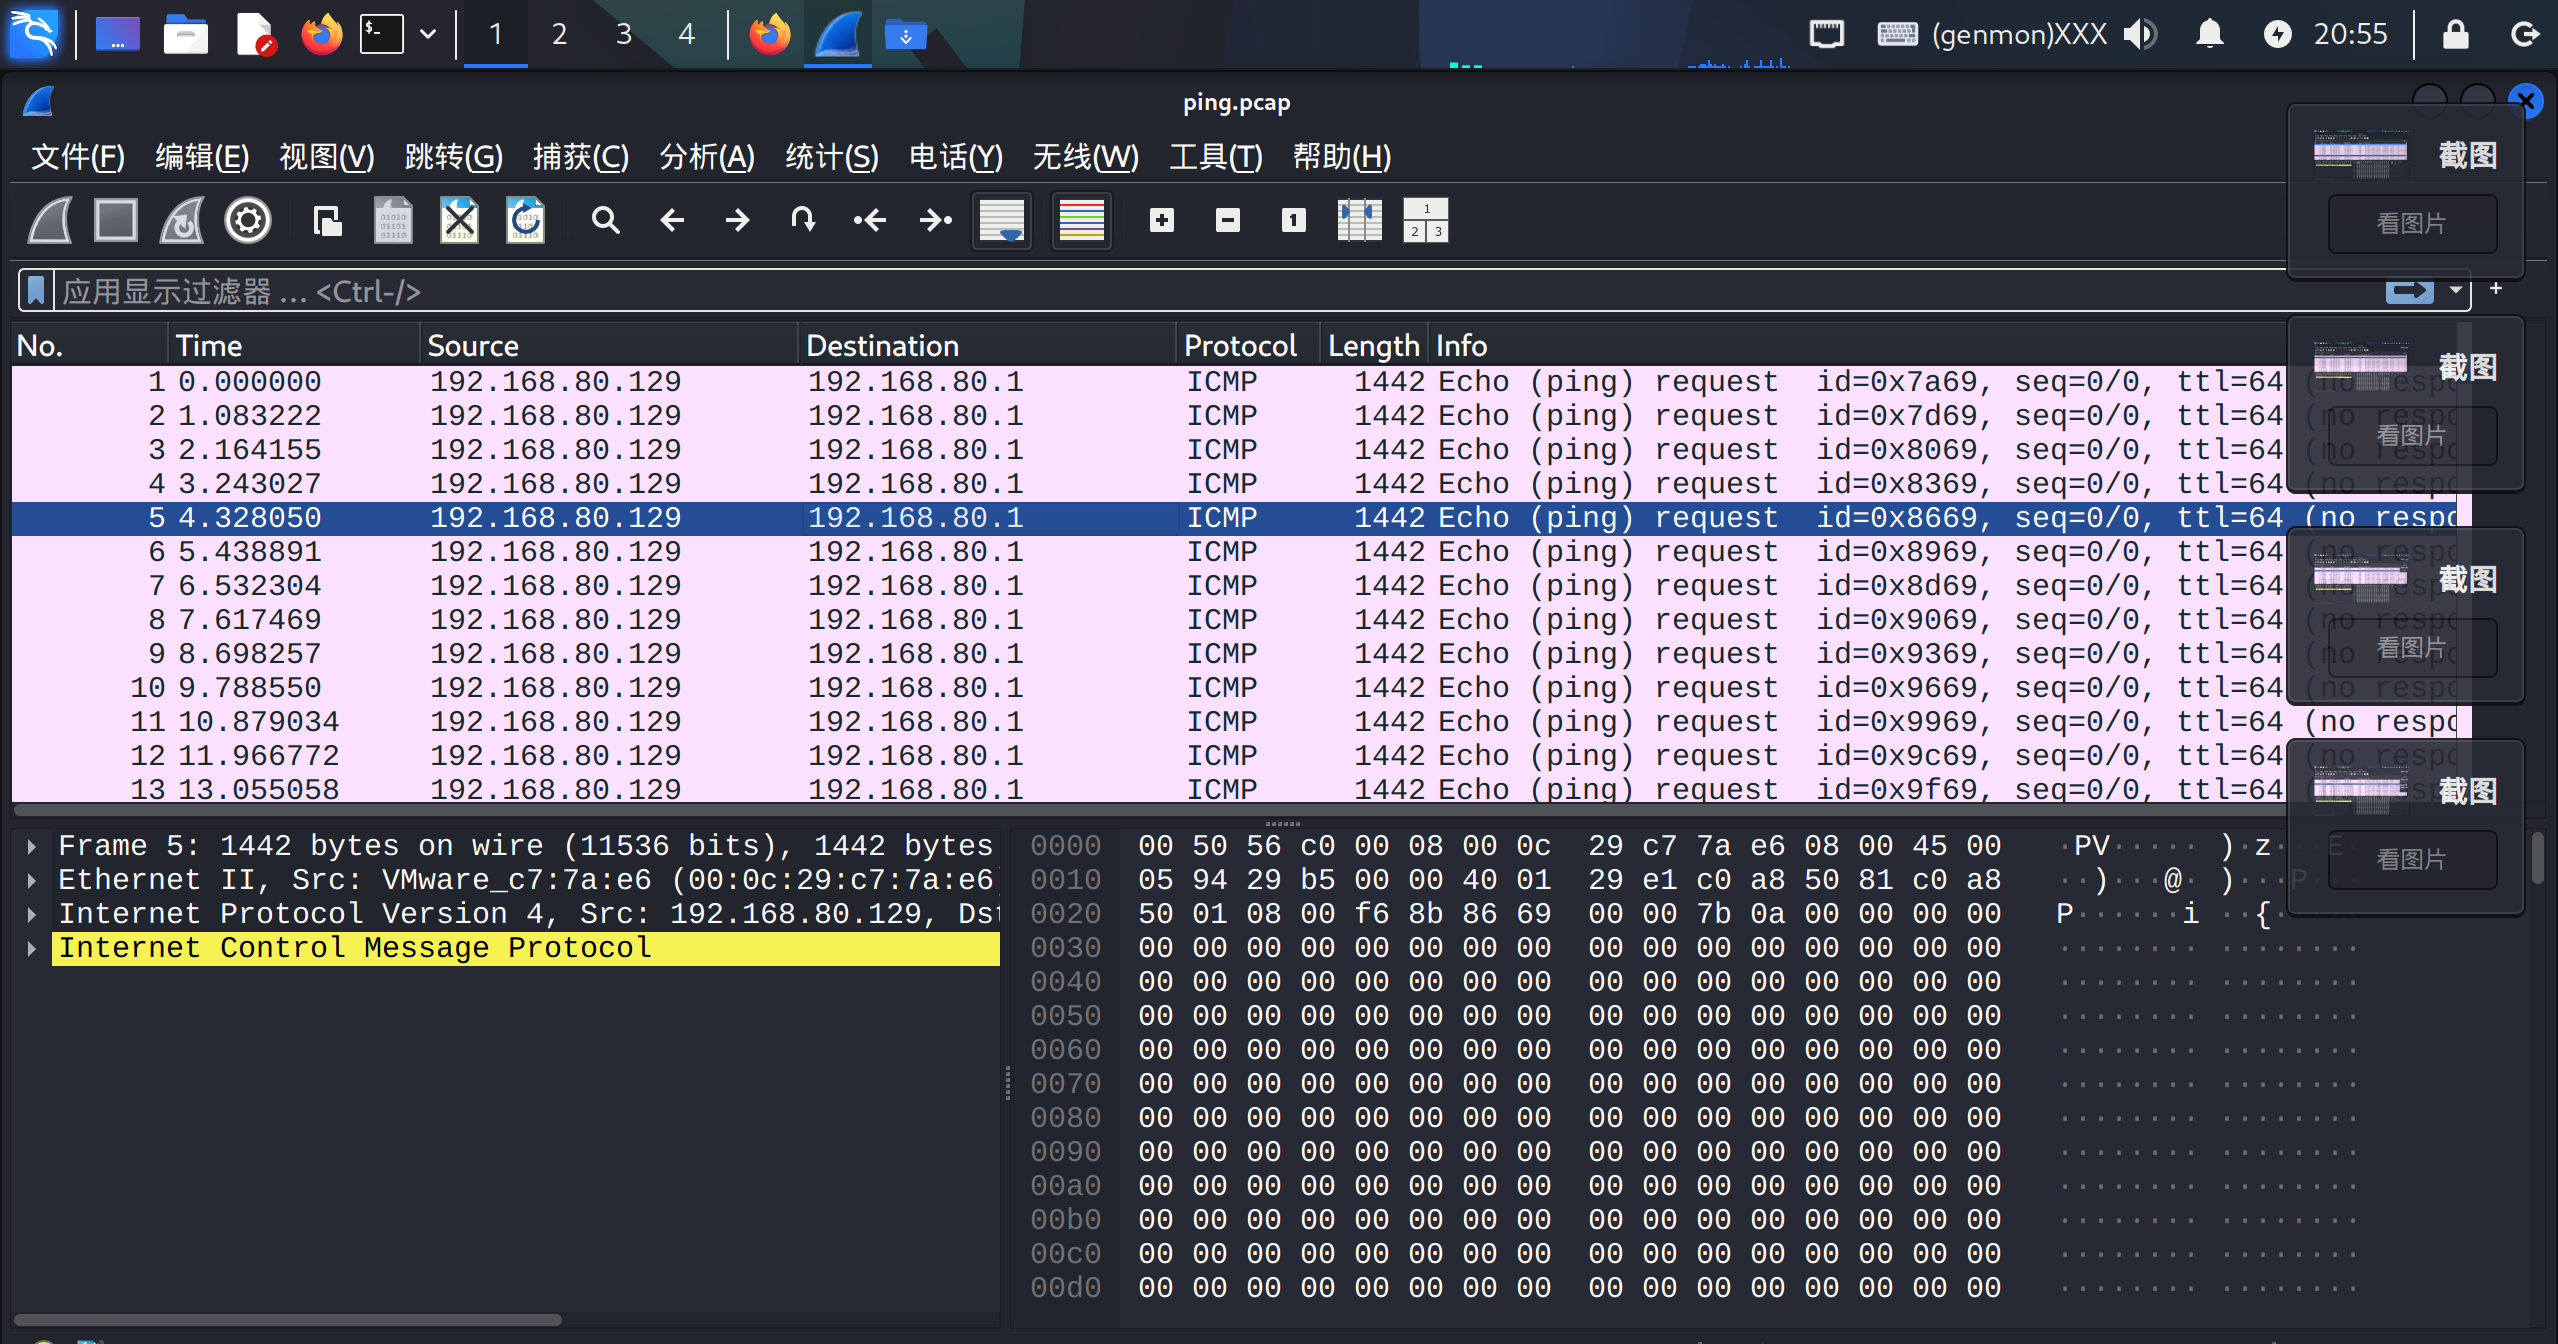The image size is (2558, 1344).
Task: Go to the previous packet arrow
Action: click(x=672, y=220)
